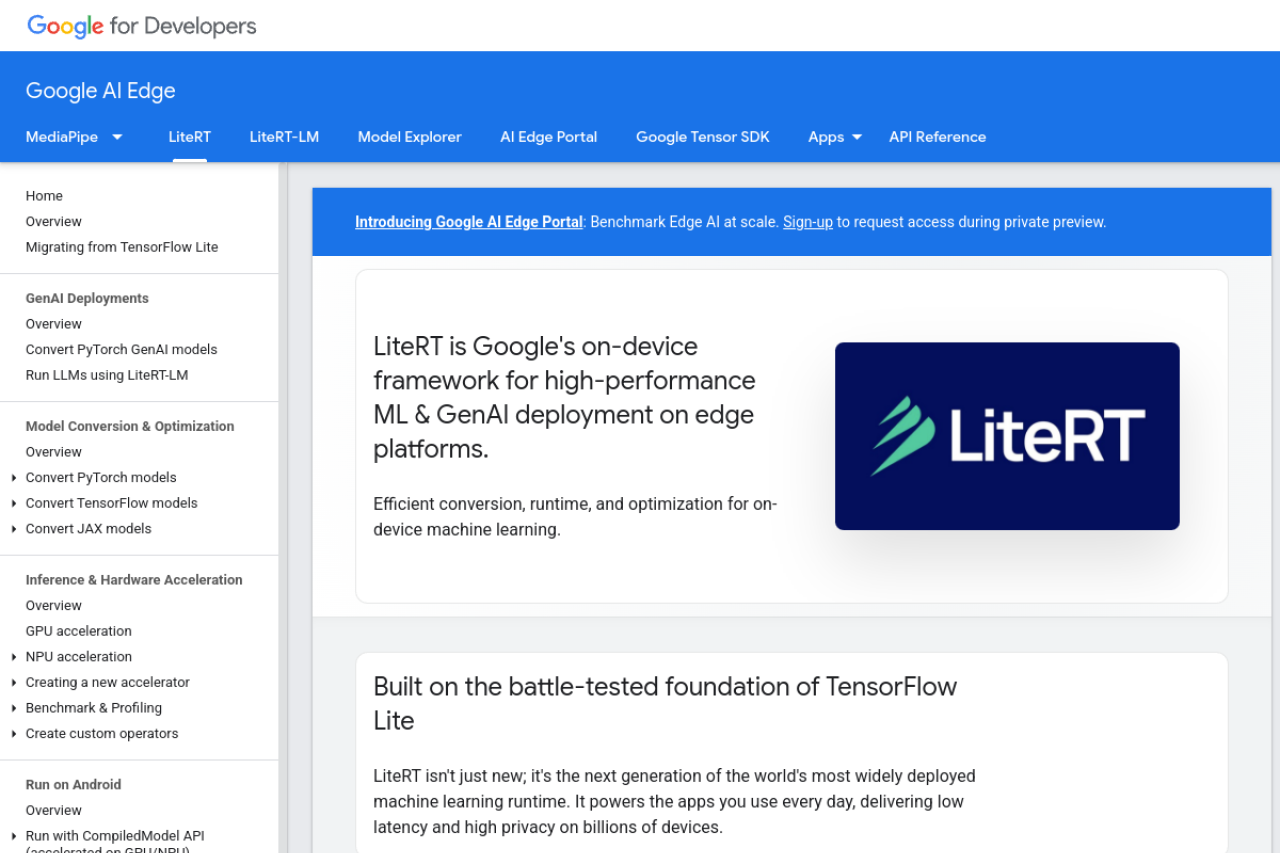Open the Apps dropdown arrow
This screenshot has width=1280, height=853.
[857, 137]
